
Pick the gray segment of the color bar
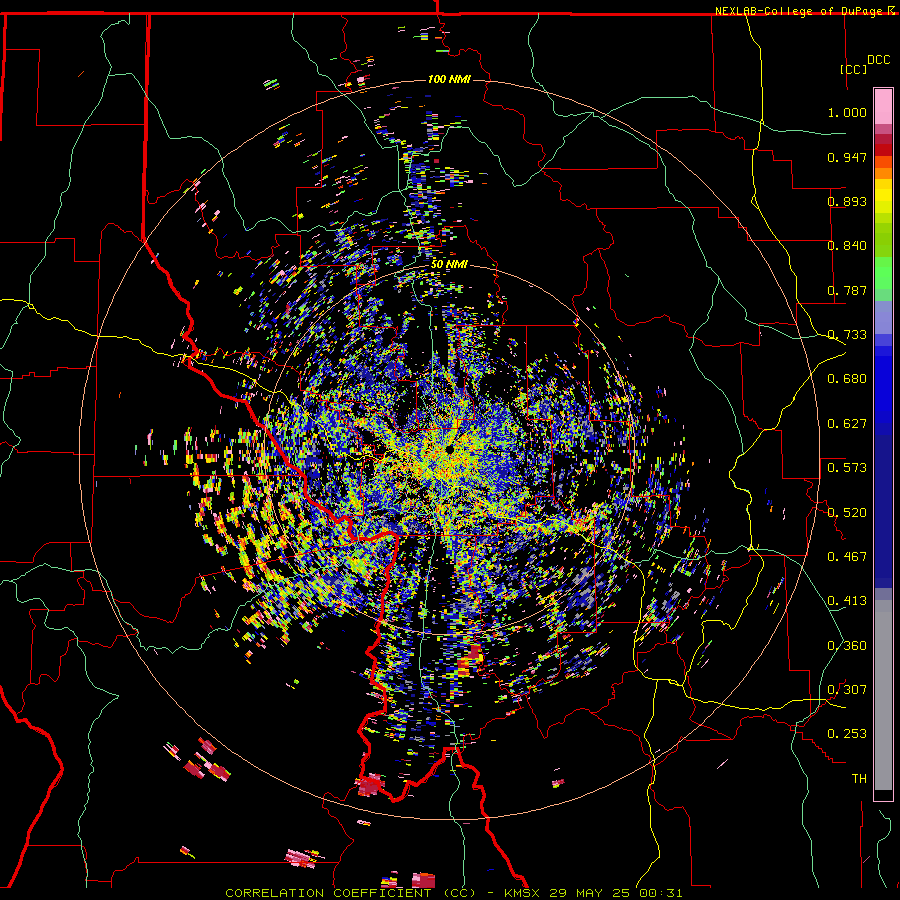pyautogui.click(x=883, y=695)
